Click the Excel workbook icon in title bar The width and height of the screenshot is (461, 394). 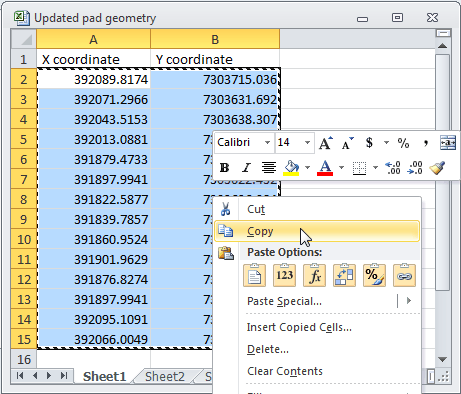(x=22, y=18)
